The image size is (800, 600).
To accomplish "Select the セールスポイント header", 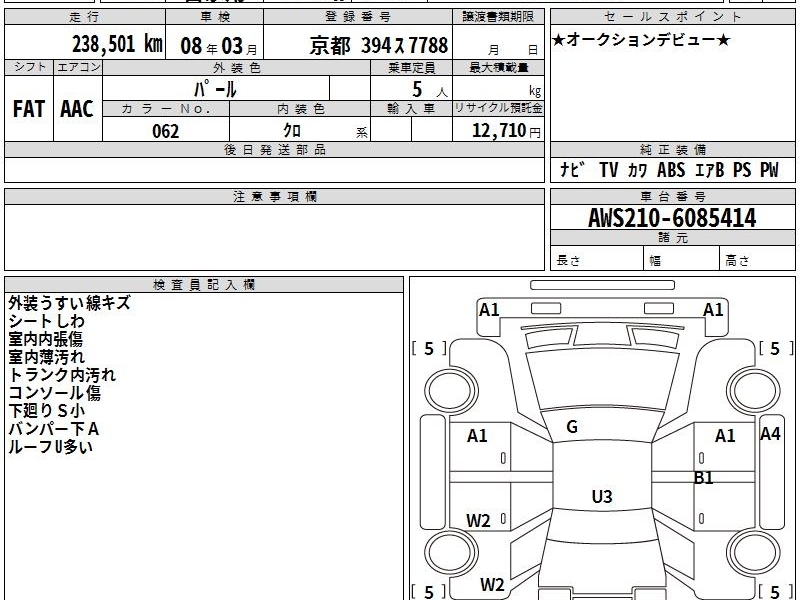I will pos(673,17).
